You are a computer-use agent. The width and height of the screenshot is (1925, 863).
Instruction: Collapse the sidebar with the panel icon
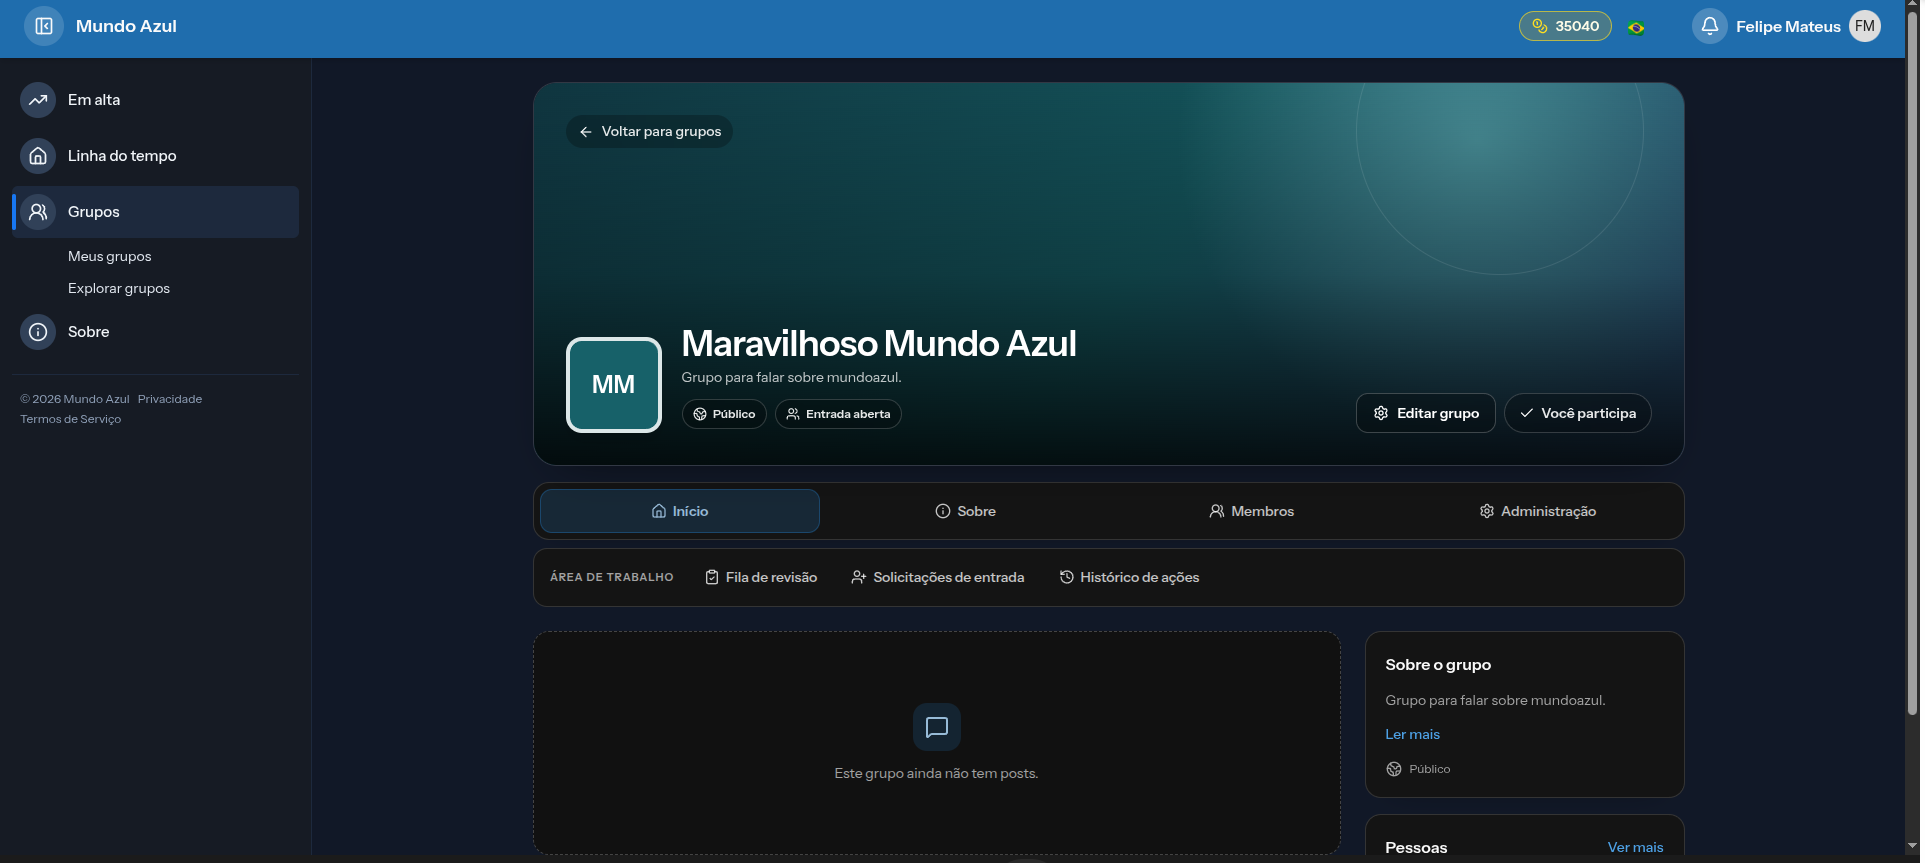pyautogui.click(x=44, y=26)
